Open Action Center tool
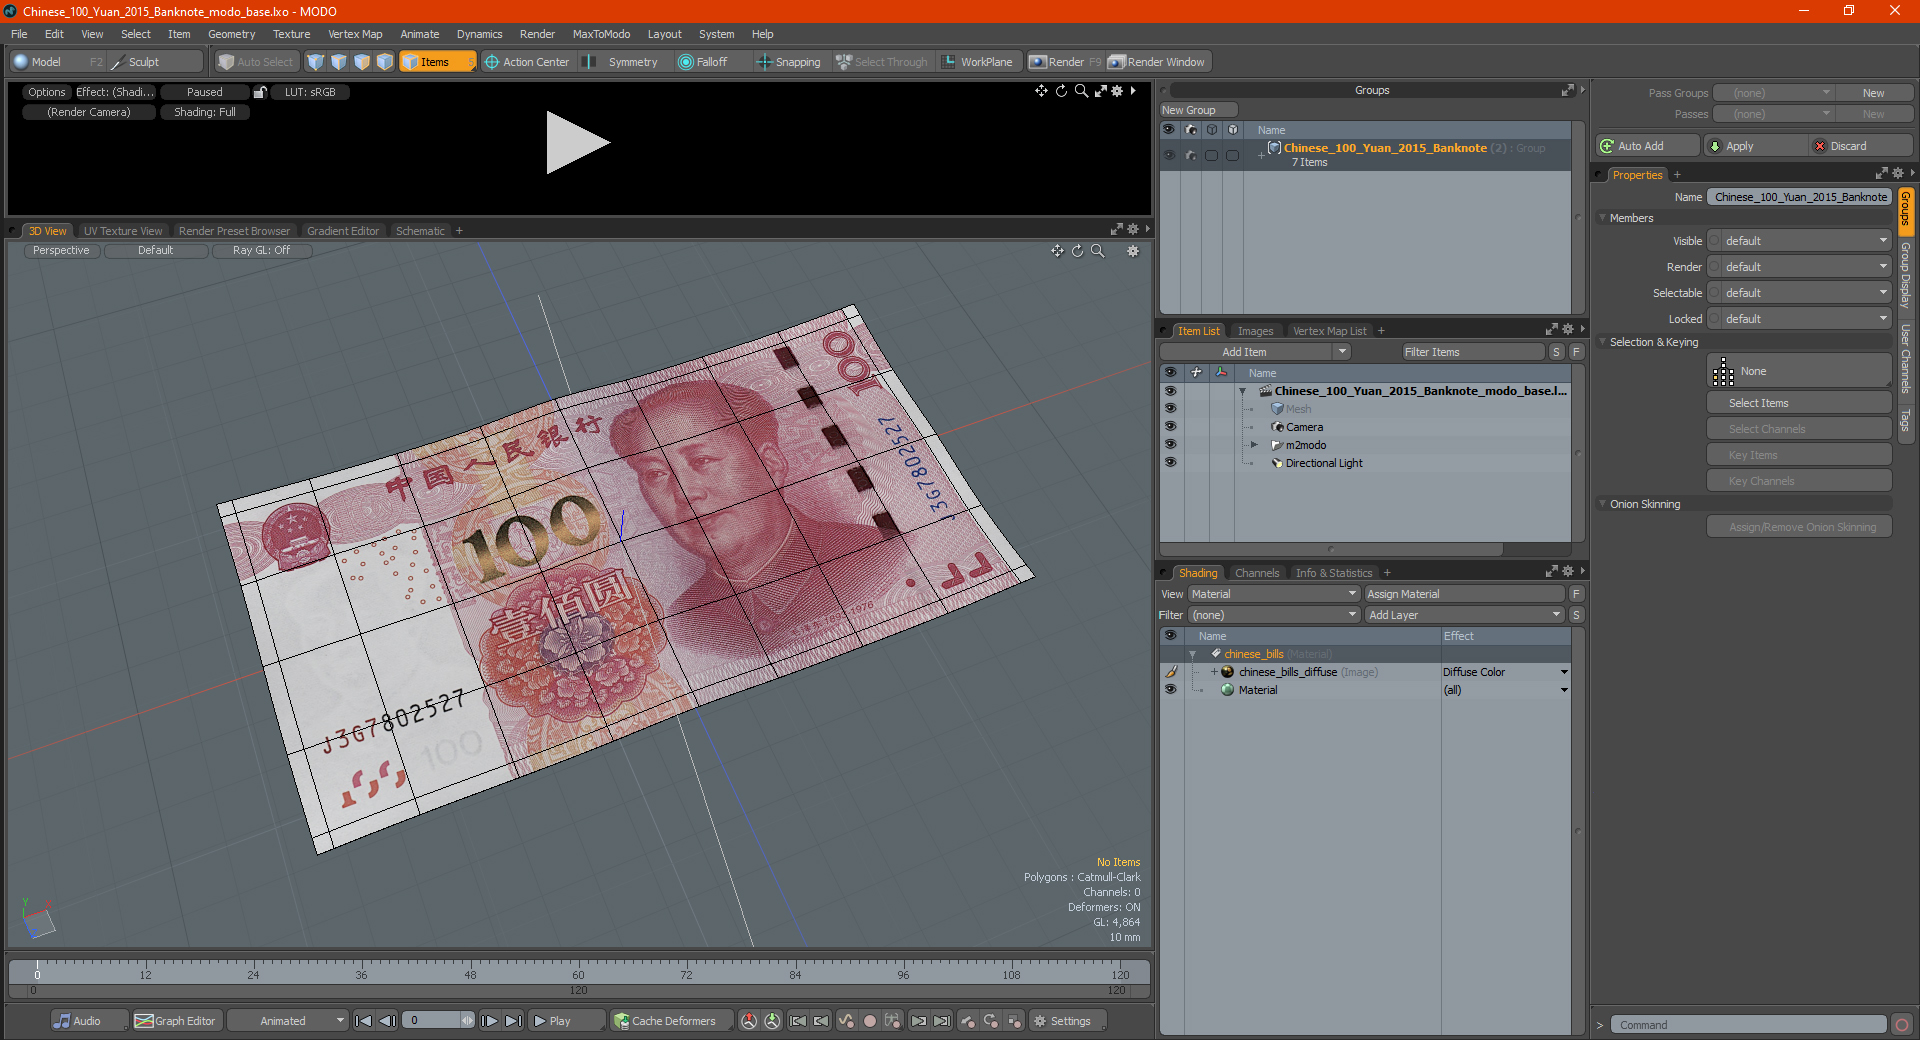Screen dimensions: 1920x1040 pyautogui.click(x=527, y=62)
